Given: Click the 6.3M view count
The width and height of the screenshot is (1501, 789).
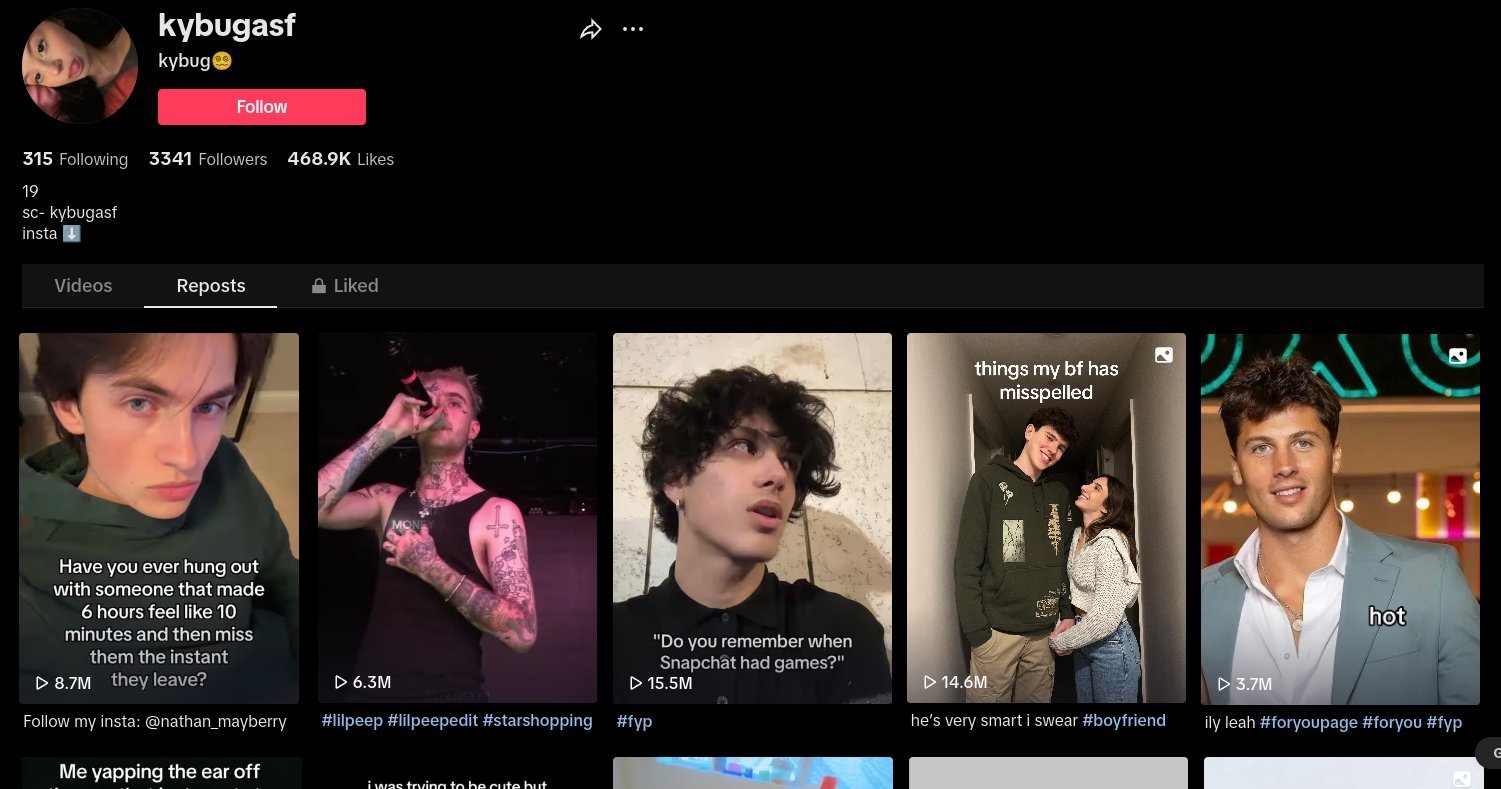Looking at the screenshot, I should [x=372, y=682].
